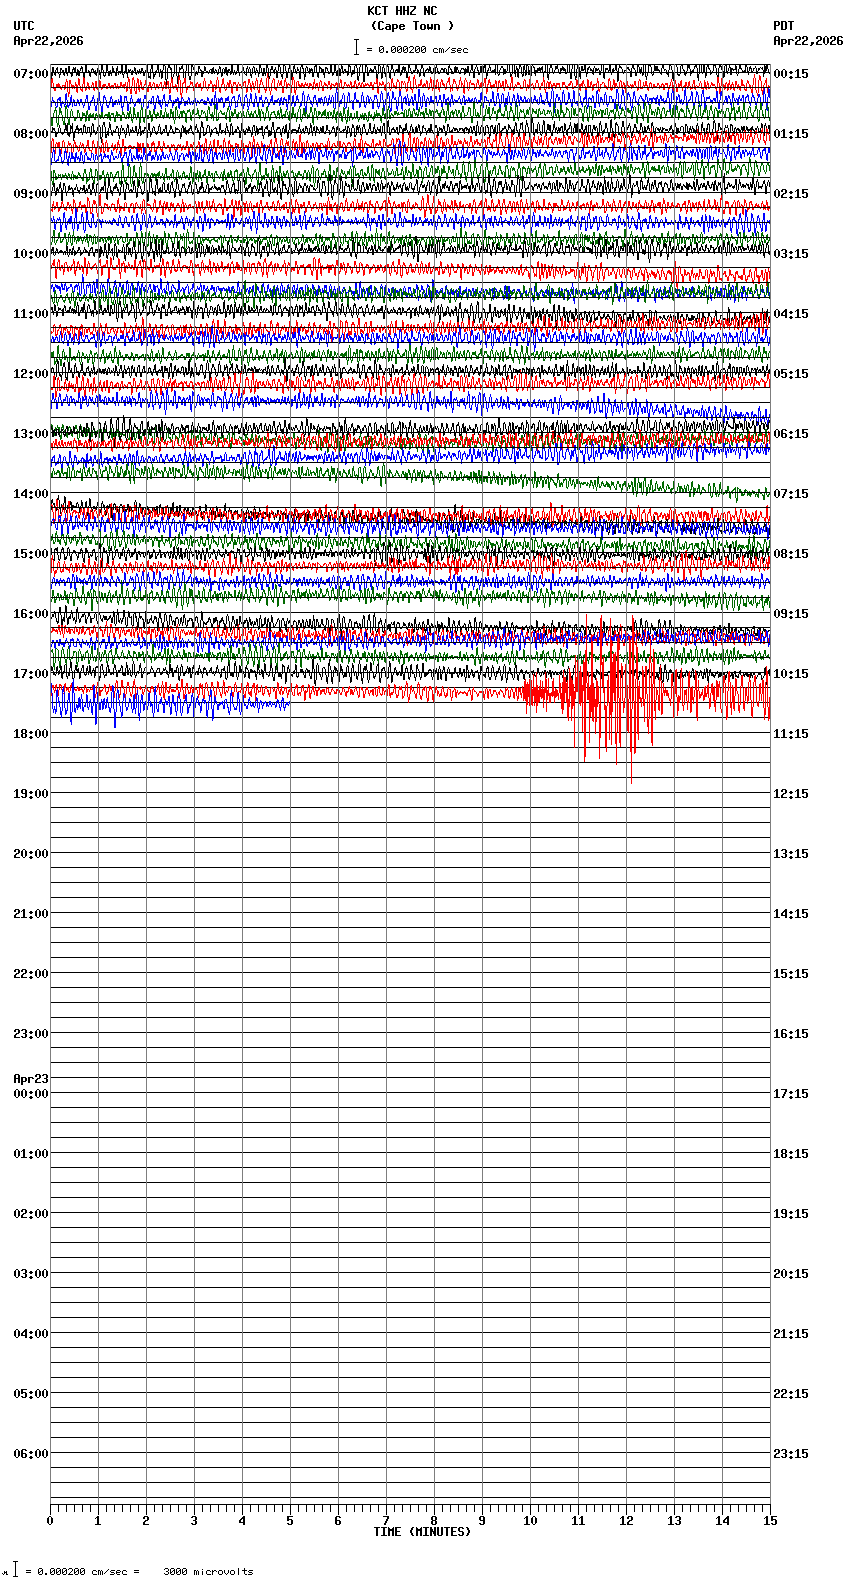Click the '07:15' PDT time label

(x=791, y=494)
